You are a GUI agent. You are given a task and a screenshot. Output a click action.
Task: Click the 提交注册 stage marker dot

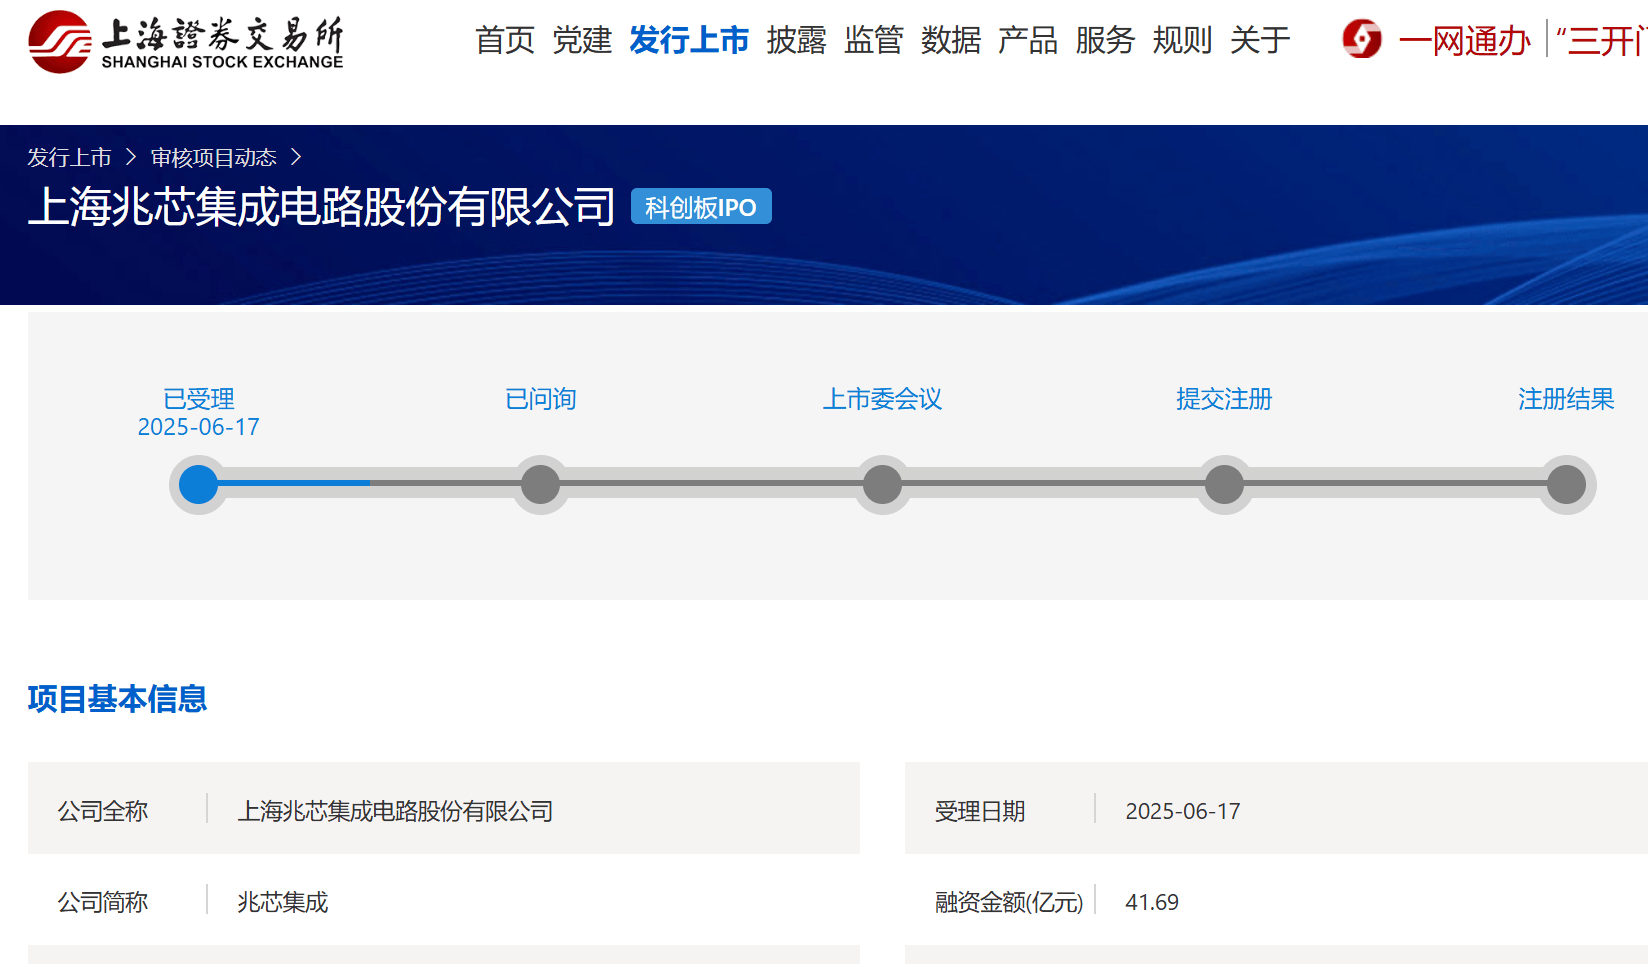click(x=1224, y=485)
